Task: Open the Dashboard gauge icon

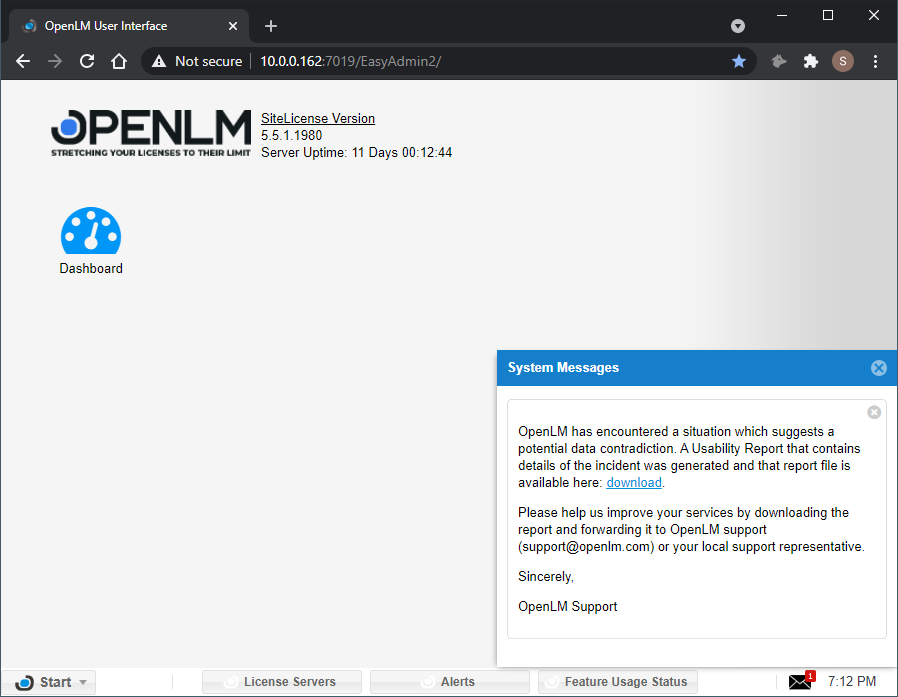Action: (x=91, y=231)
